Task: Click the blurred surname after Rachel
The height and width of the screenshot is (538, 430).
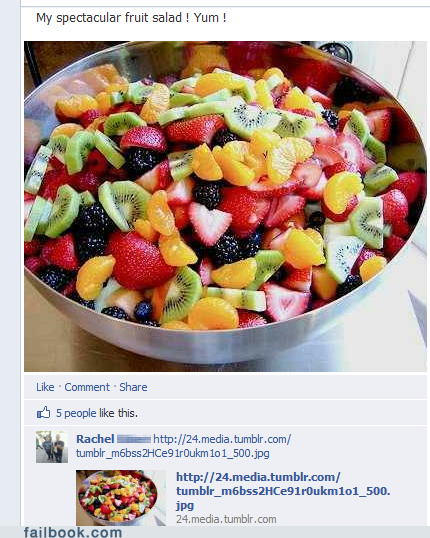Action: tap(134, 439)
